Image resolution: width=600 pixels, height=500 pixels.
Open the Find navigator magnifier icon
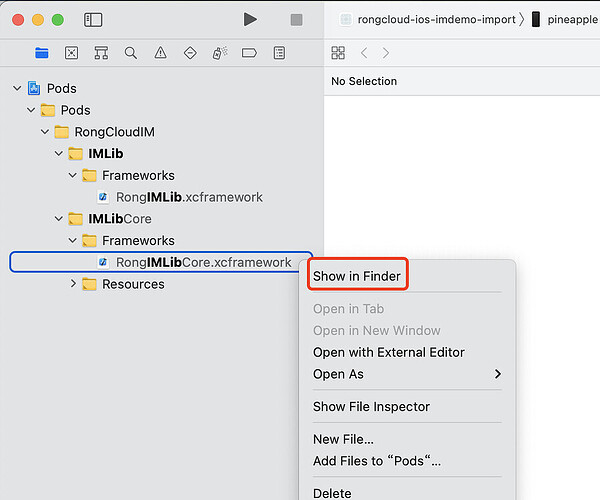131,53
